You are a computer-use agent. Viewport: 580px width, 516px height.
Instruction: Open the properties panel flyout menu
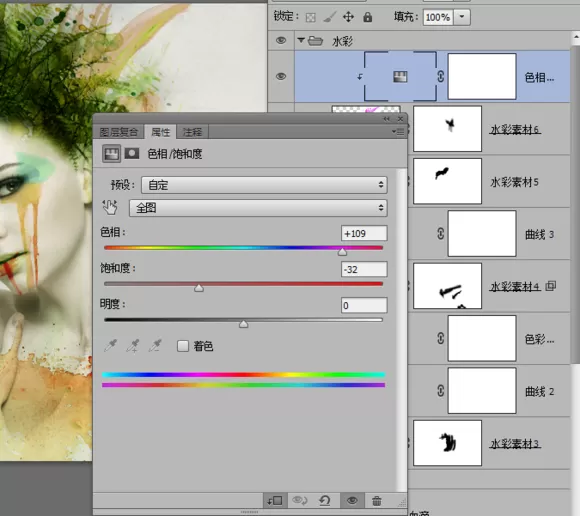398,132
